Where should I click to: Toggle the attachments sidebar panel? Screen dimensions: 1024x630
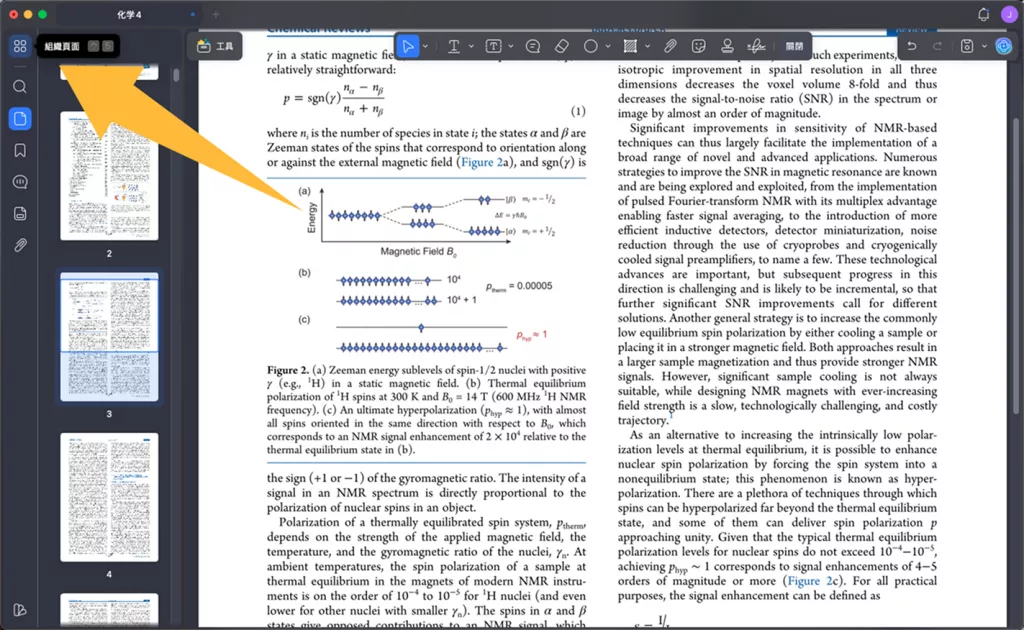[x=20, y=245]
